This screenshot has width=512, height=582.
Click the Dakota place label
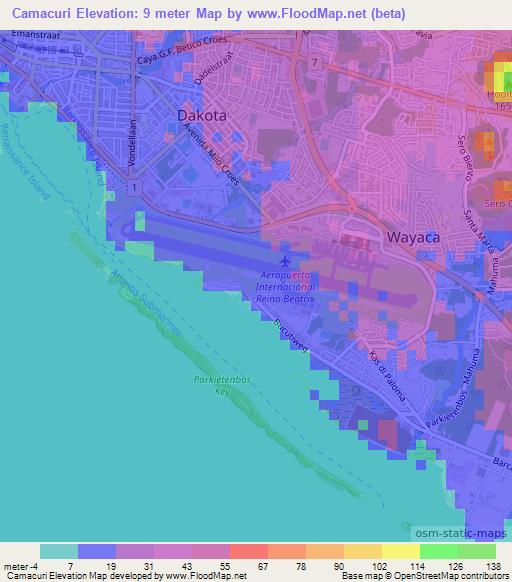[202, 115]
